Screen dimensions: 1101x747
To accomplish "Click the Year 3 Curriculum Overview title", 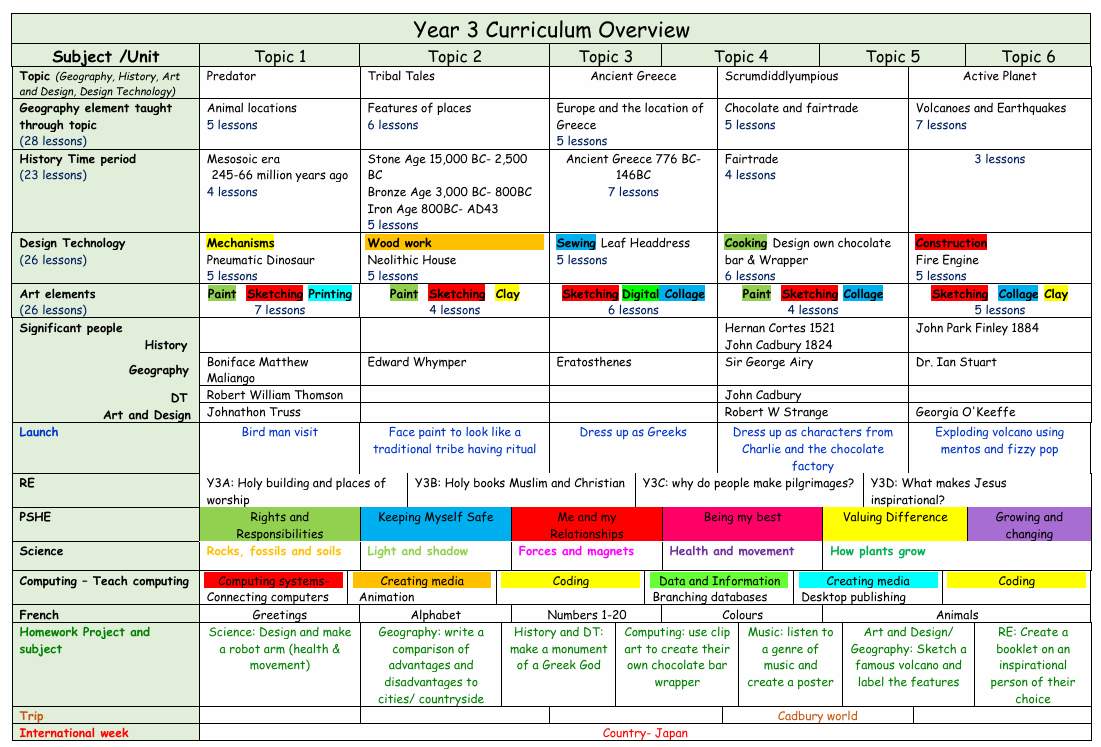I will (x=551, y=29).
